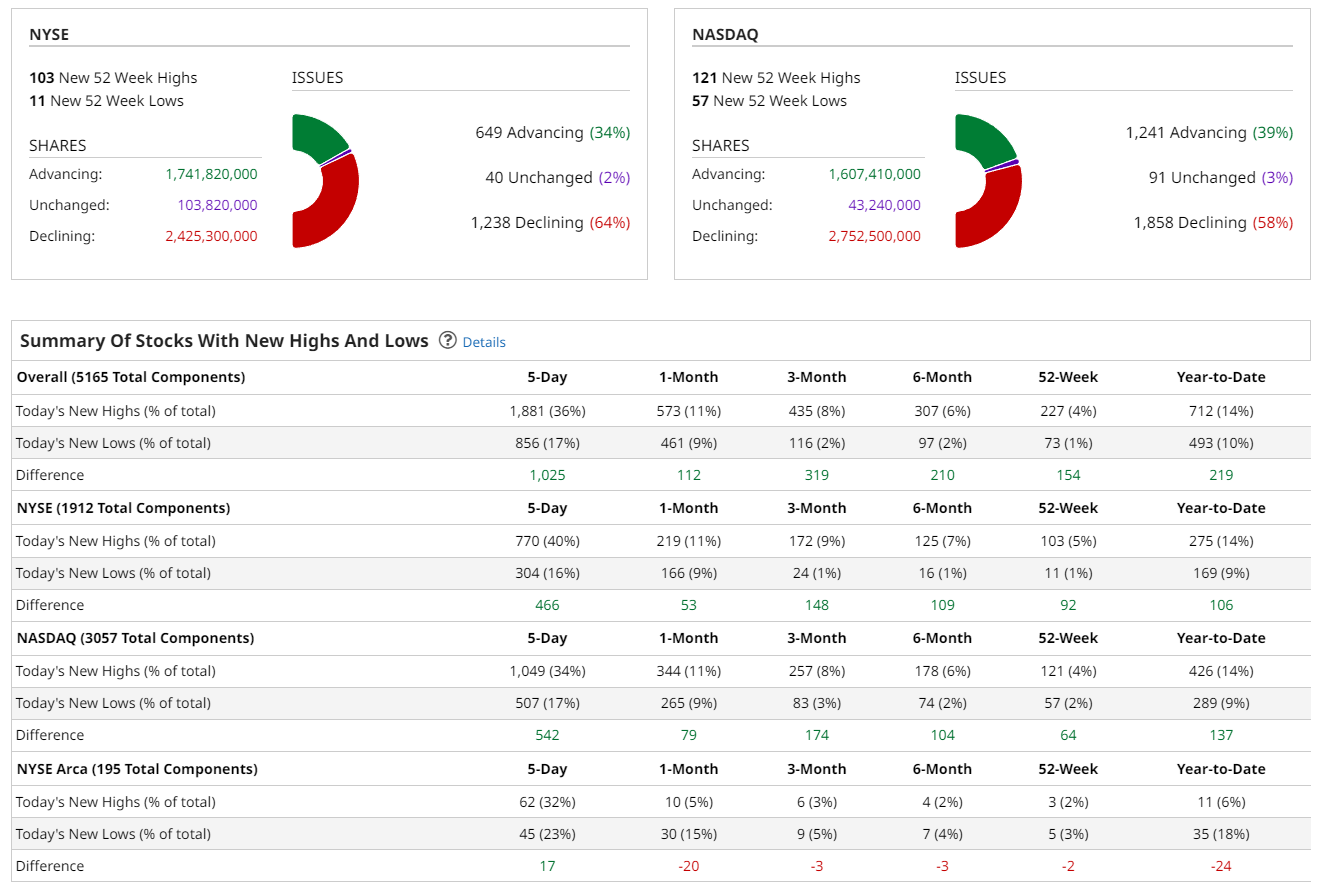Click Overall 3-Month new highs '435 (8%)'
This screenshot has width=1319, height=895.
click(x=817, y=411)
